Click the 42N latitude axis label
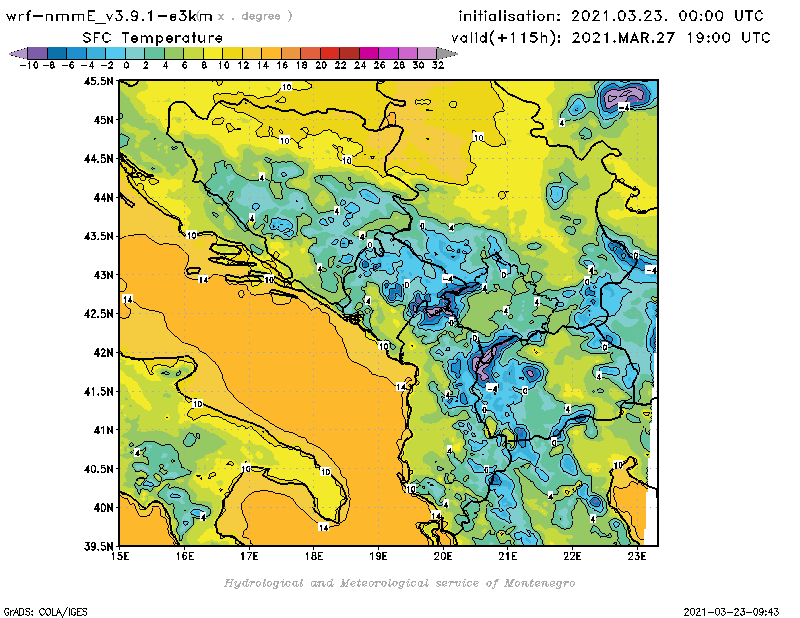Image resolution: width=800 pixels, height=618 pixels. pos(102,352)
